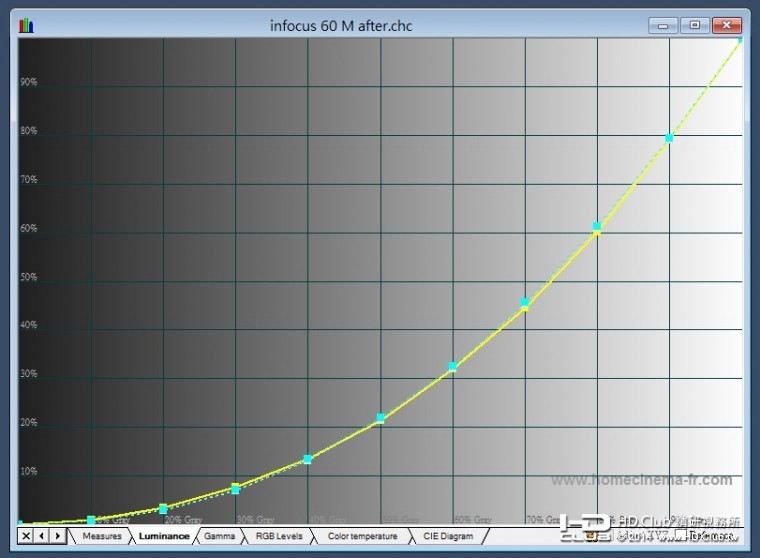This screenshot has height=558, width=760.
Task: Open the Gamma tab
Action: [220, 536]
